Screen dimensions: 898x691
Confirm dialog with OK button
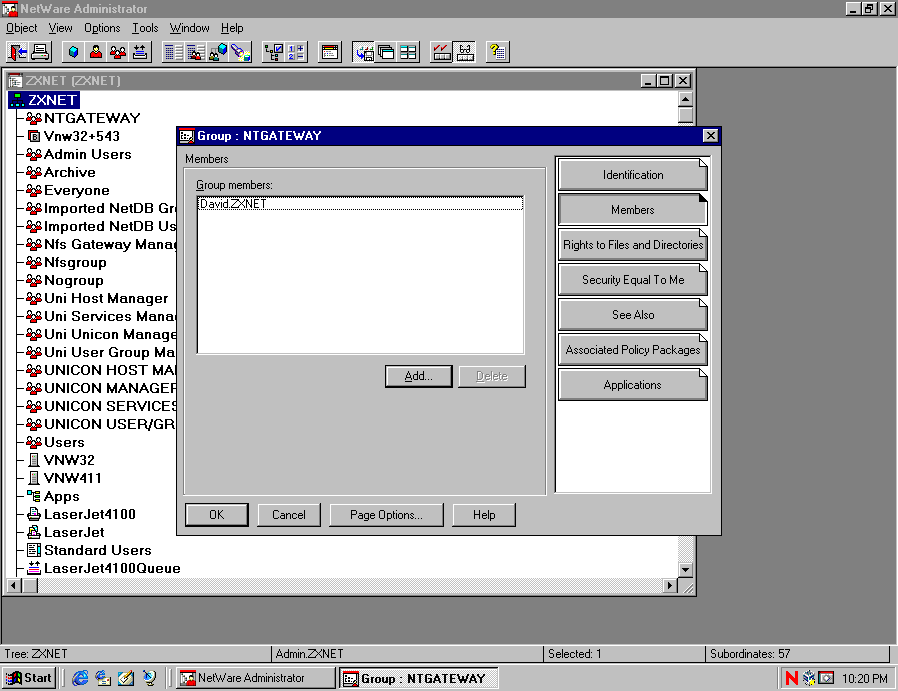click(x=216, y=515)
